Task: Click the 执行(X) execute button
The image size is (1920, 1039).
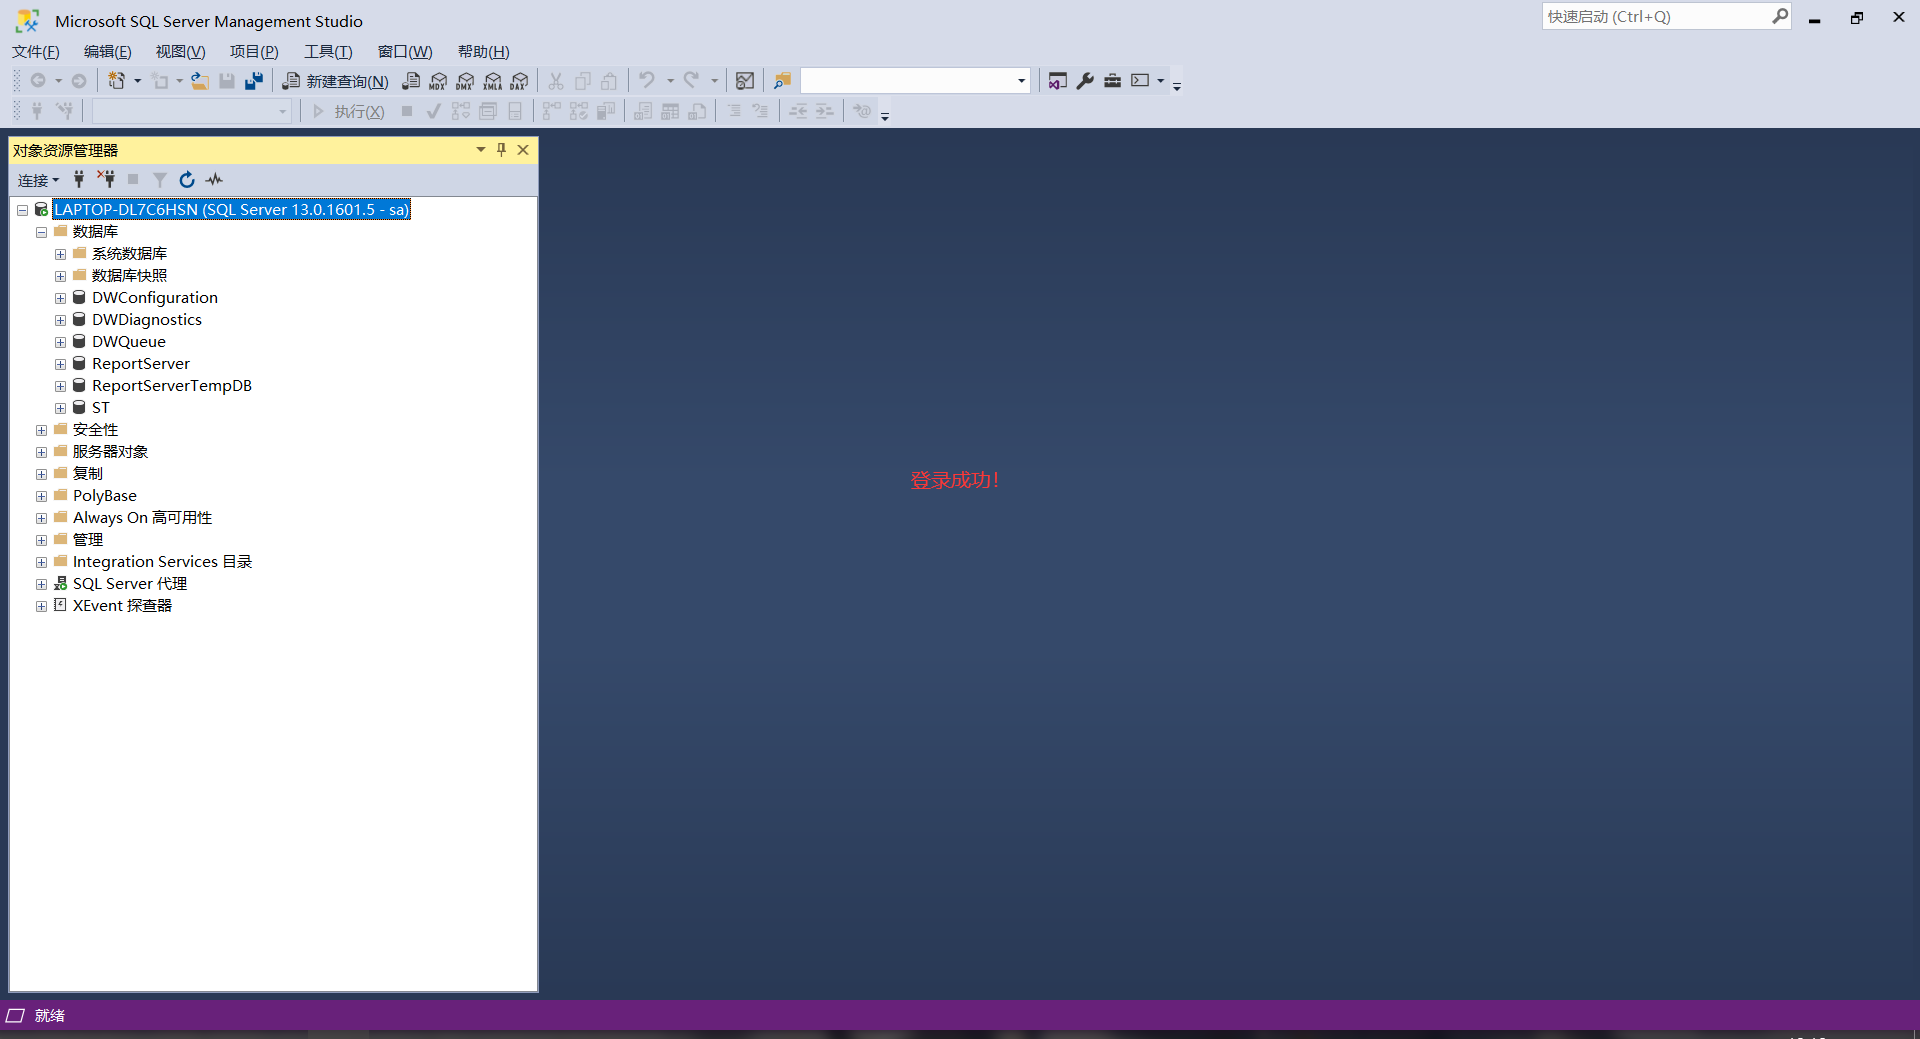Action: (x=348, y=112)
